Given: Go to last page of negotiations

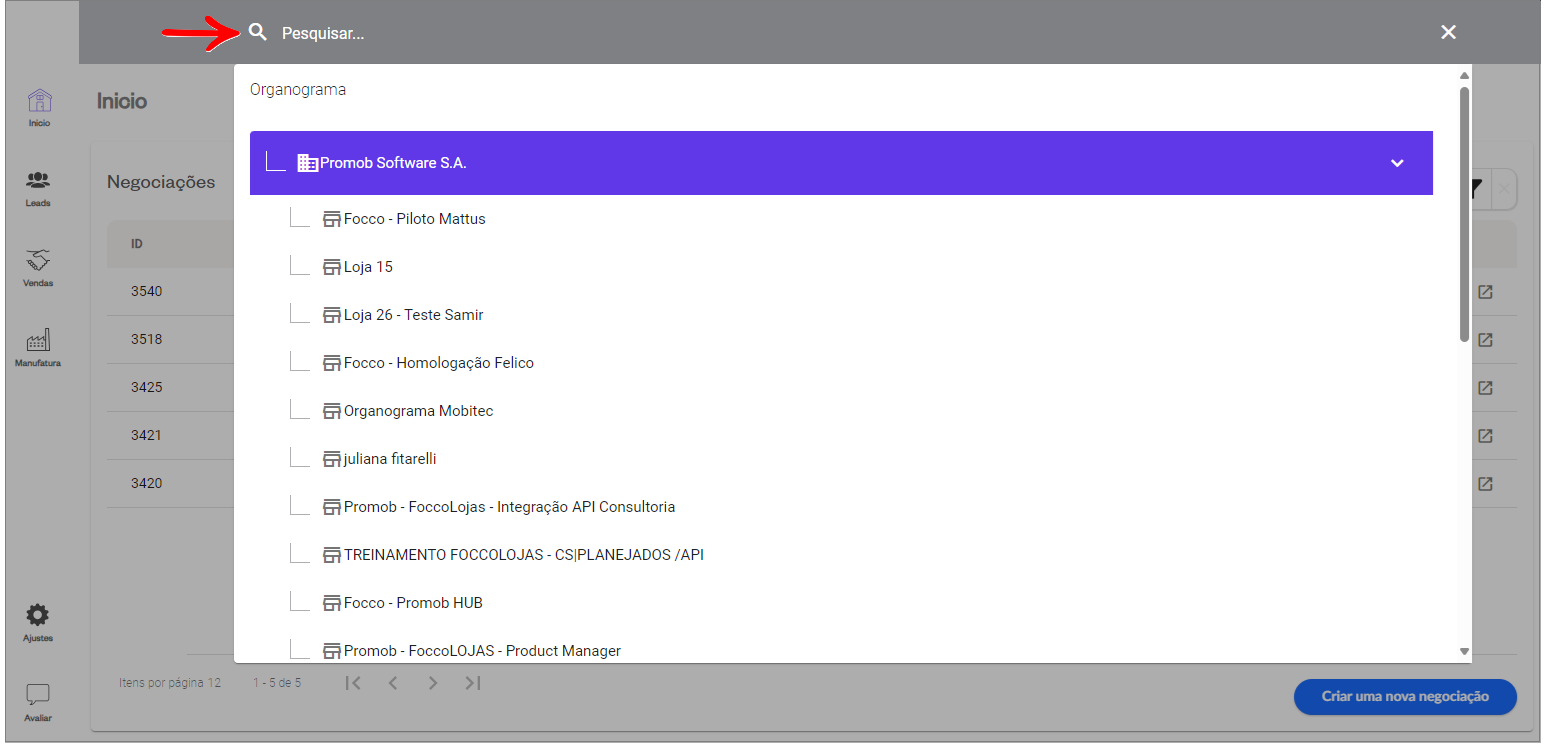Looking at the screenshot, I should click(x=473, y=683).
